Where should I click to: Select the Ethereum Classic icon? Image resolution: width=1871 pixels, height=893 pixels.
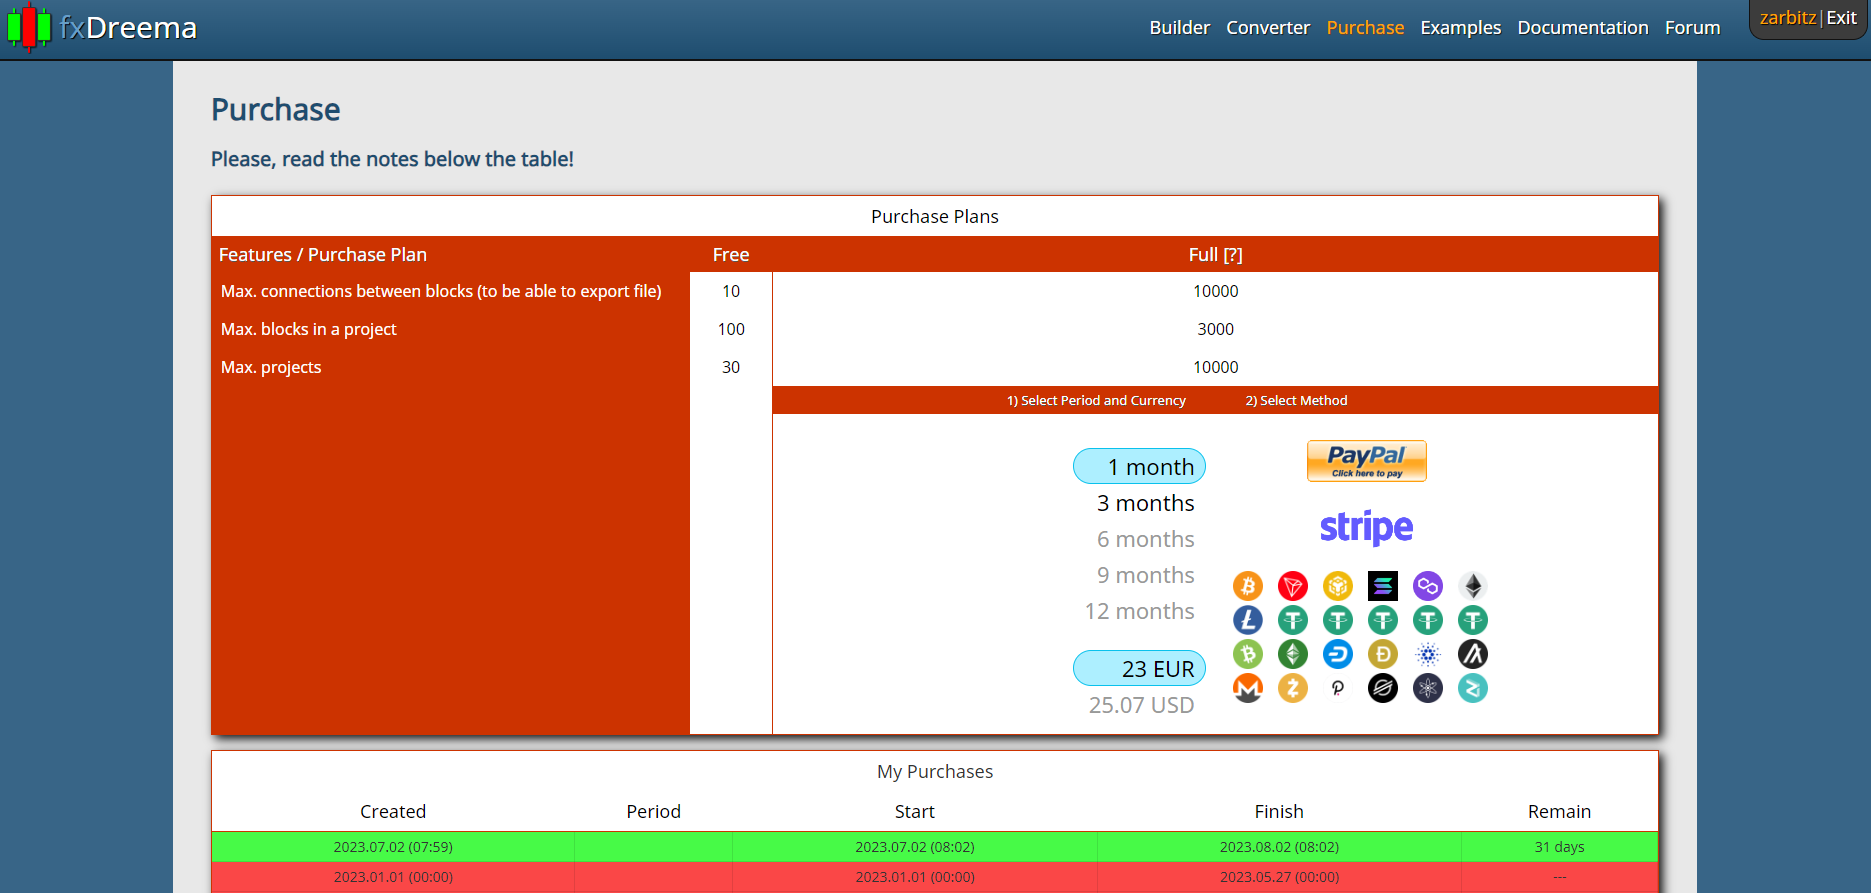1293,654
